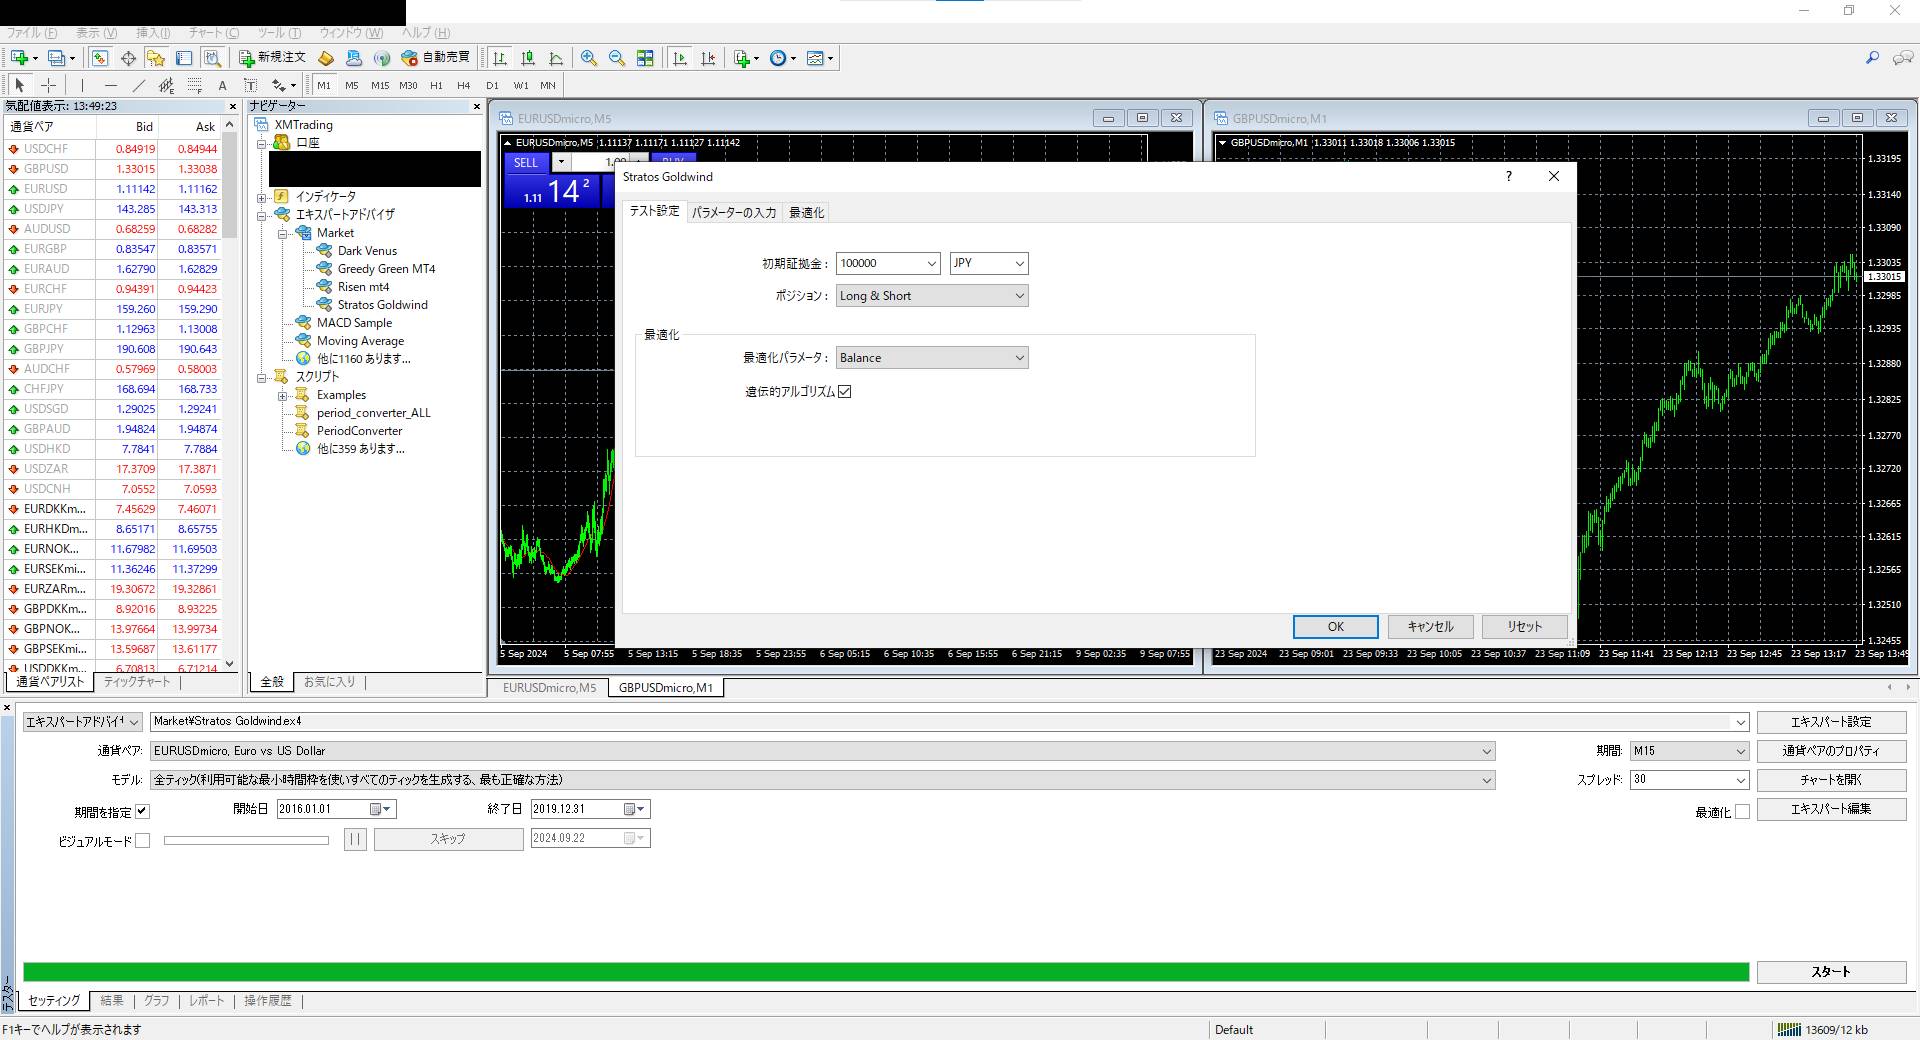Screen dimensions: 1920x1040
Task: Open the Profiles toolbar icon
Action: tap(59, 58)
